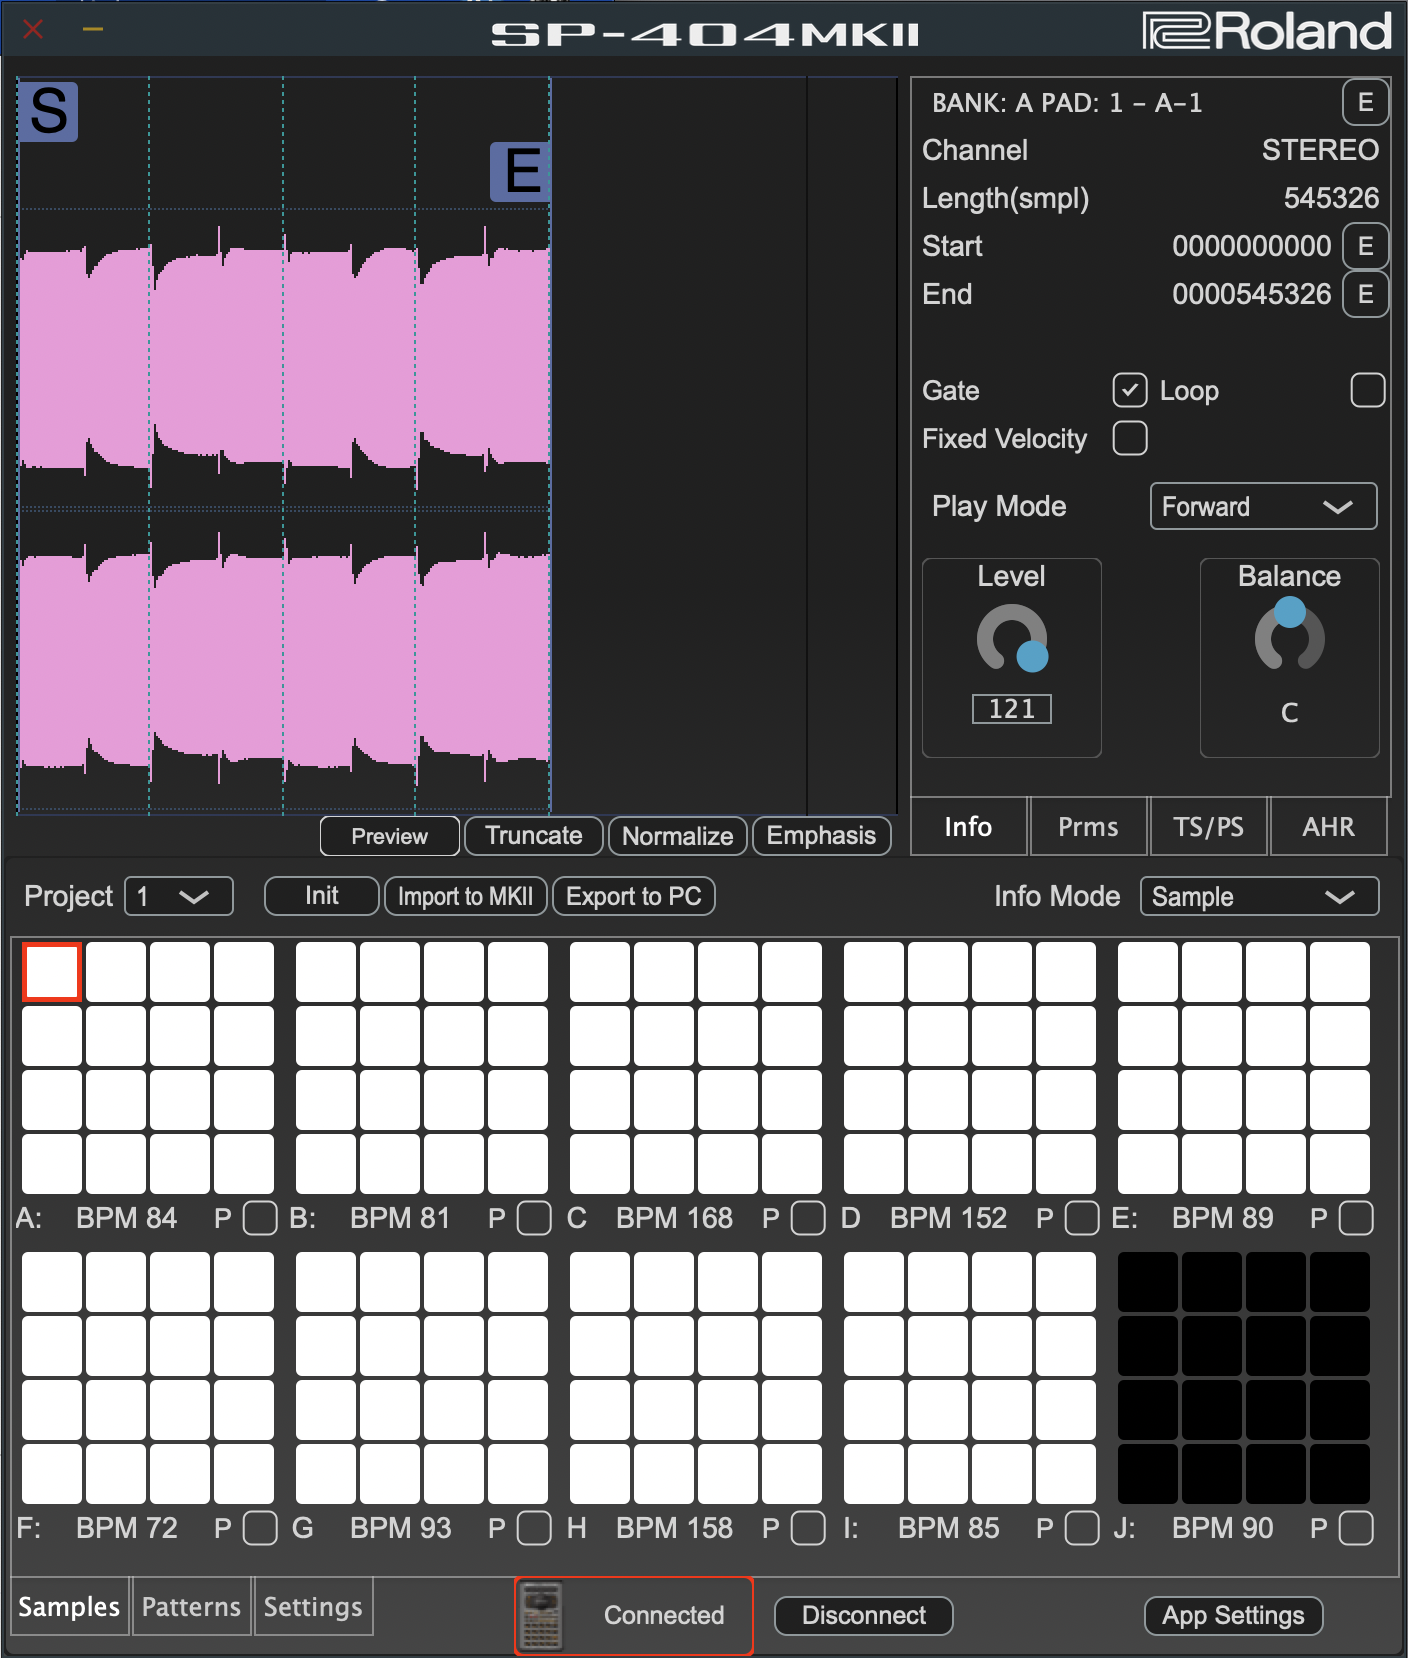Screen dimensions: 1408x1658
Task: Check the P box for bank G
Action: pos(534,1528)
